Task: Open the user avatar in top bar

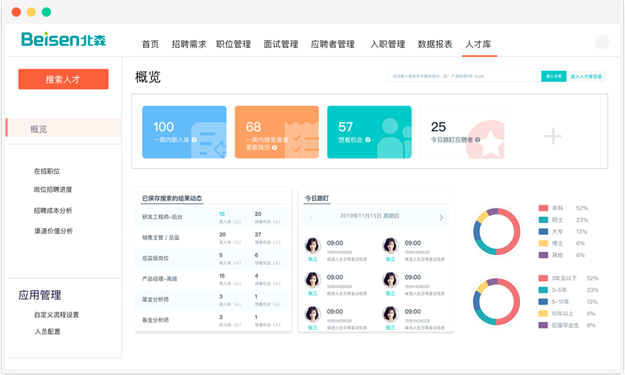Action: 602,42
